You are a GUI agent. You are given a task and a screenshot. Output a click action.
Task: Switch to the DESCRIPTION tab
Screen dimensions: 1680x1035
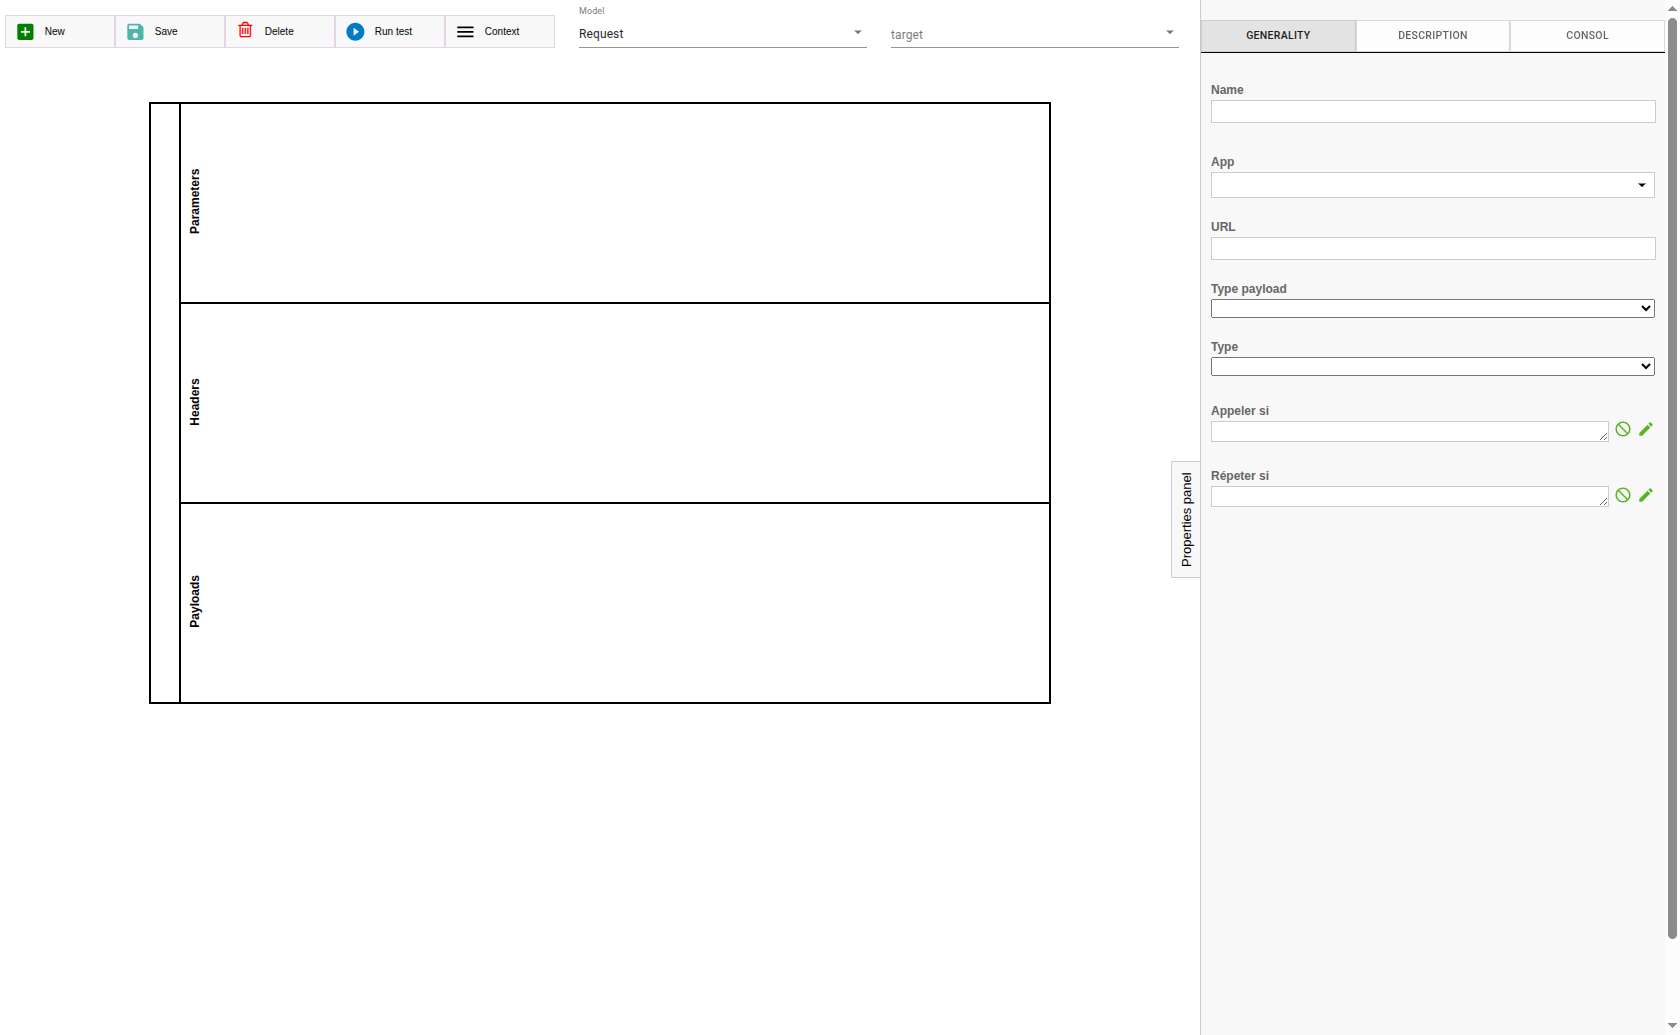pyautogui.click(x=1431, y=35)
